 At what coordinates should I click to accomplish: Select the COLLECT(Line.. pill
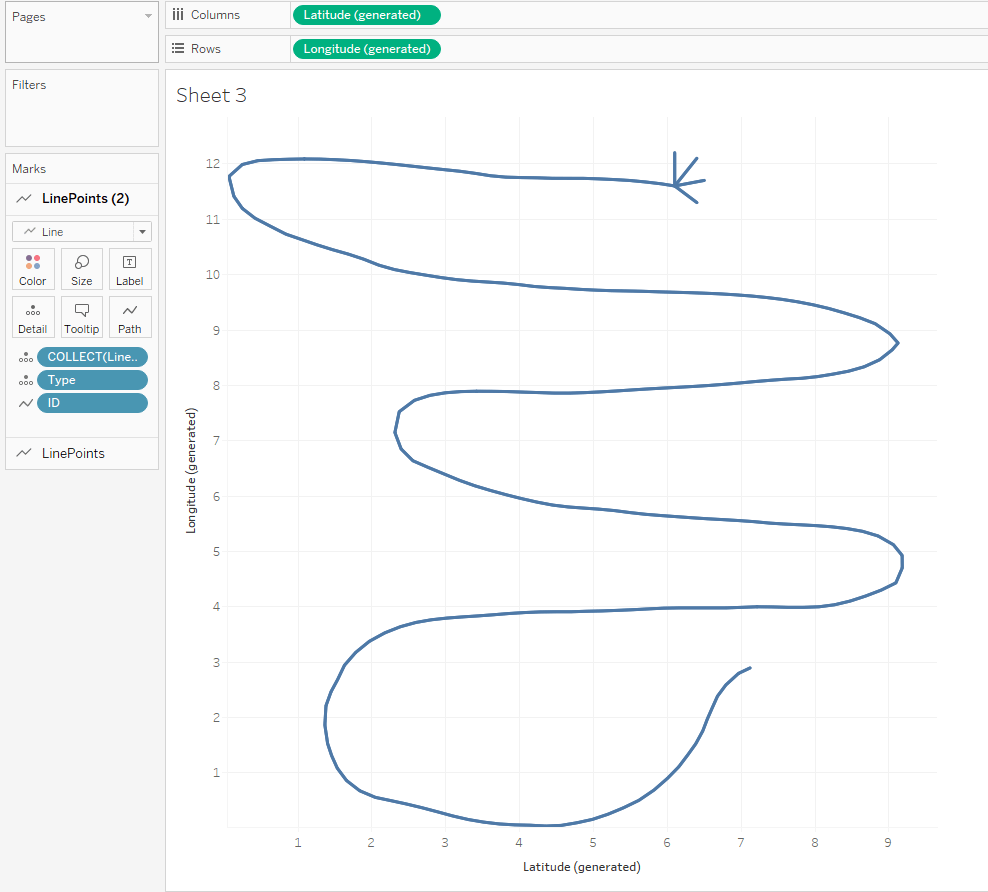[x=93, y=357]
